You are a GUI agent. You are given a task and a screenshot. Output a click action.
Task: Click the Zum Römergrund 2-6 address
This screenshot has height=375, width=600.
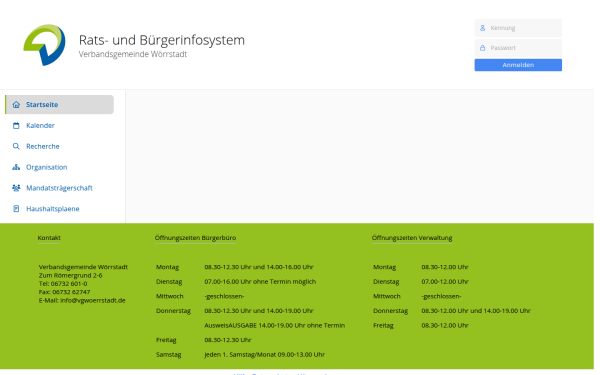click(x=70, y=275)
